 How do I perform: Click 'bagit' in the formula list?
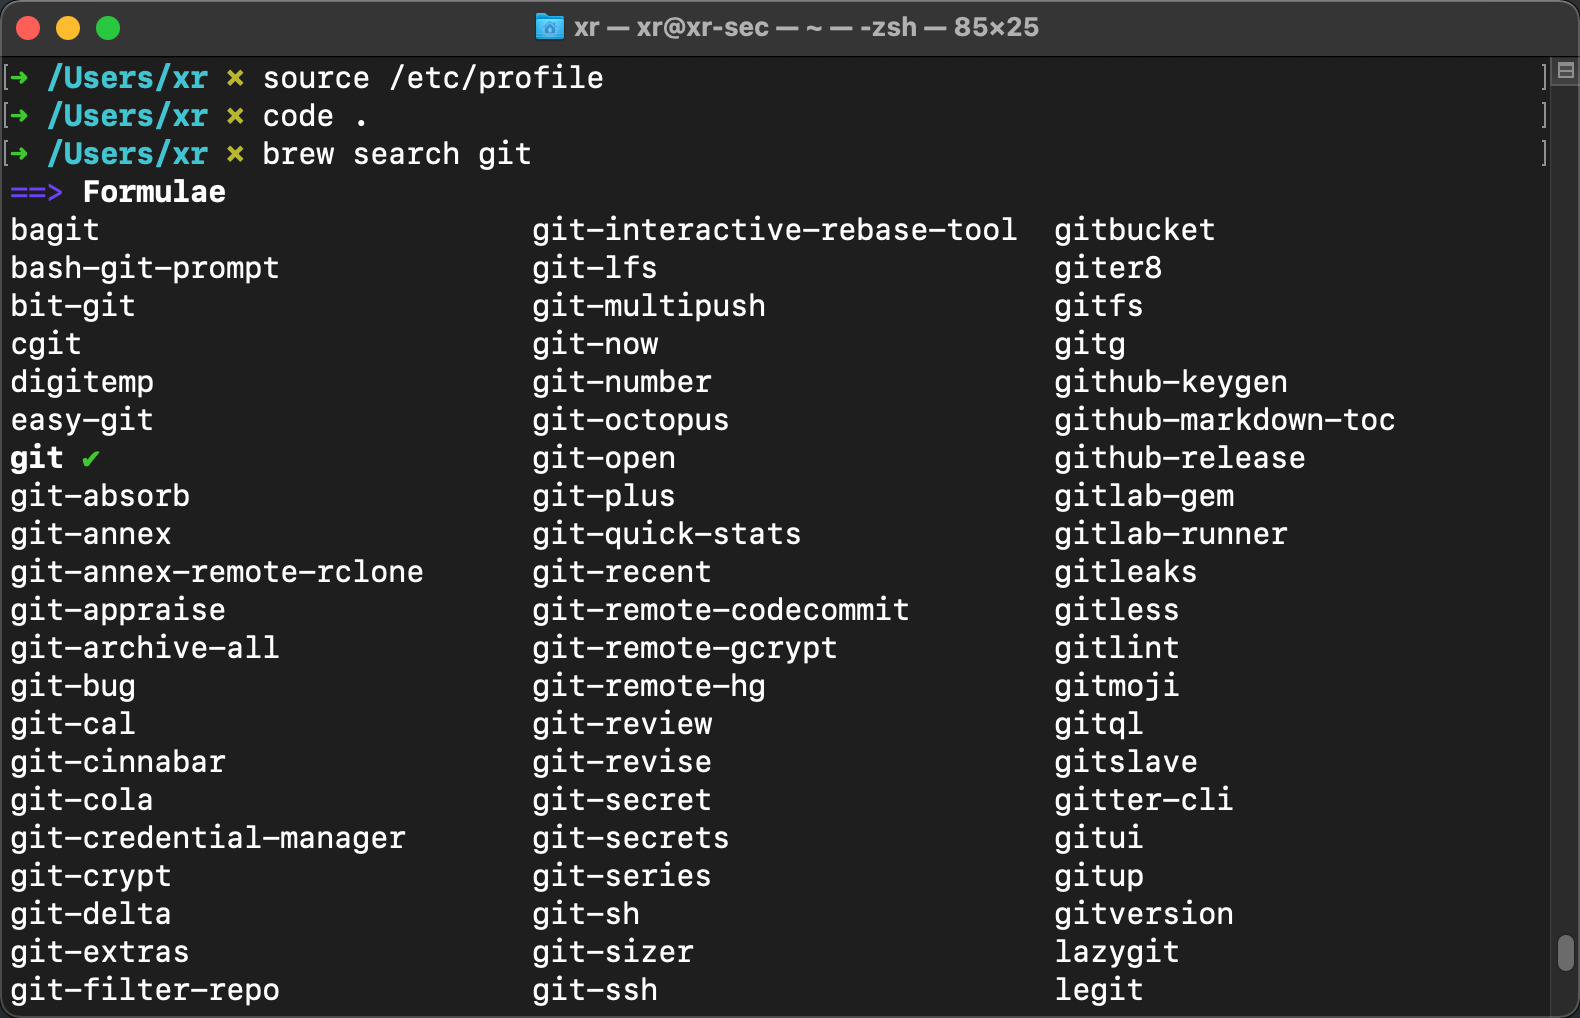click(x=55, y=230)
